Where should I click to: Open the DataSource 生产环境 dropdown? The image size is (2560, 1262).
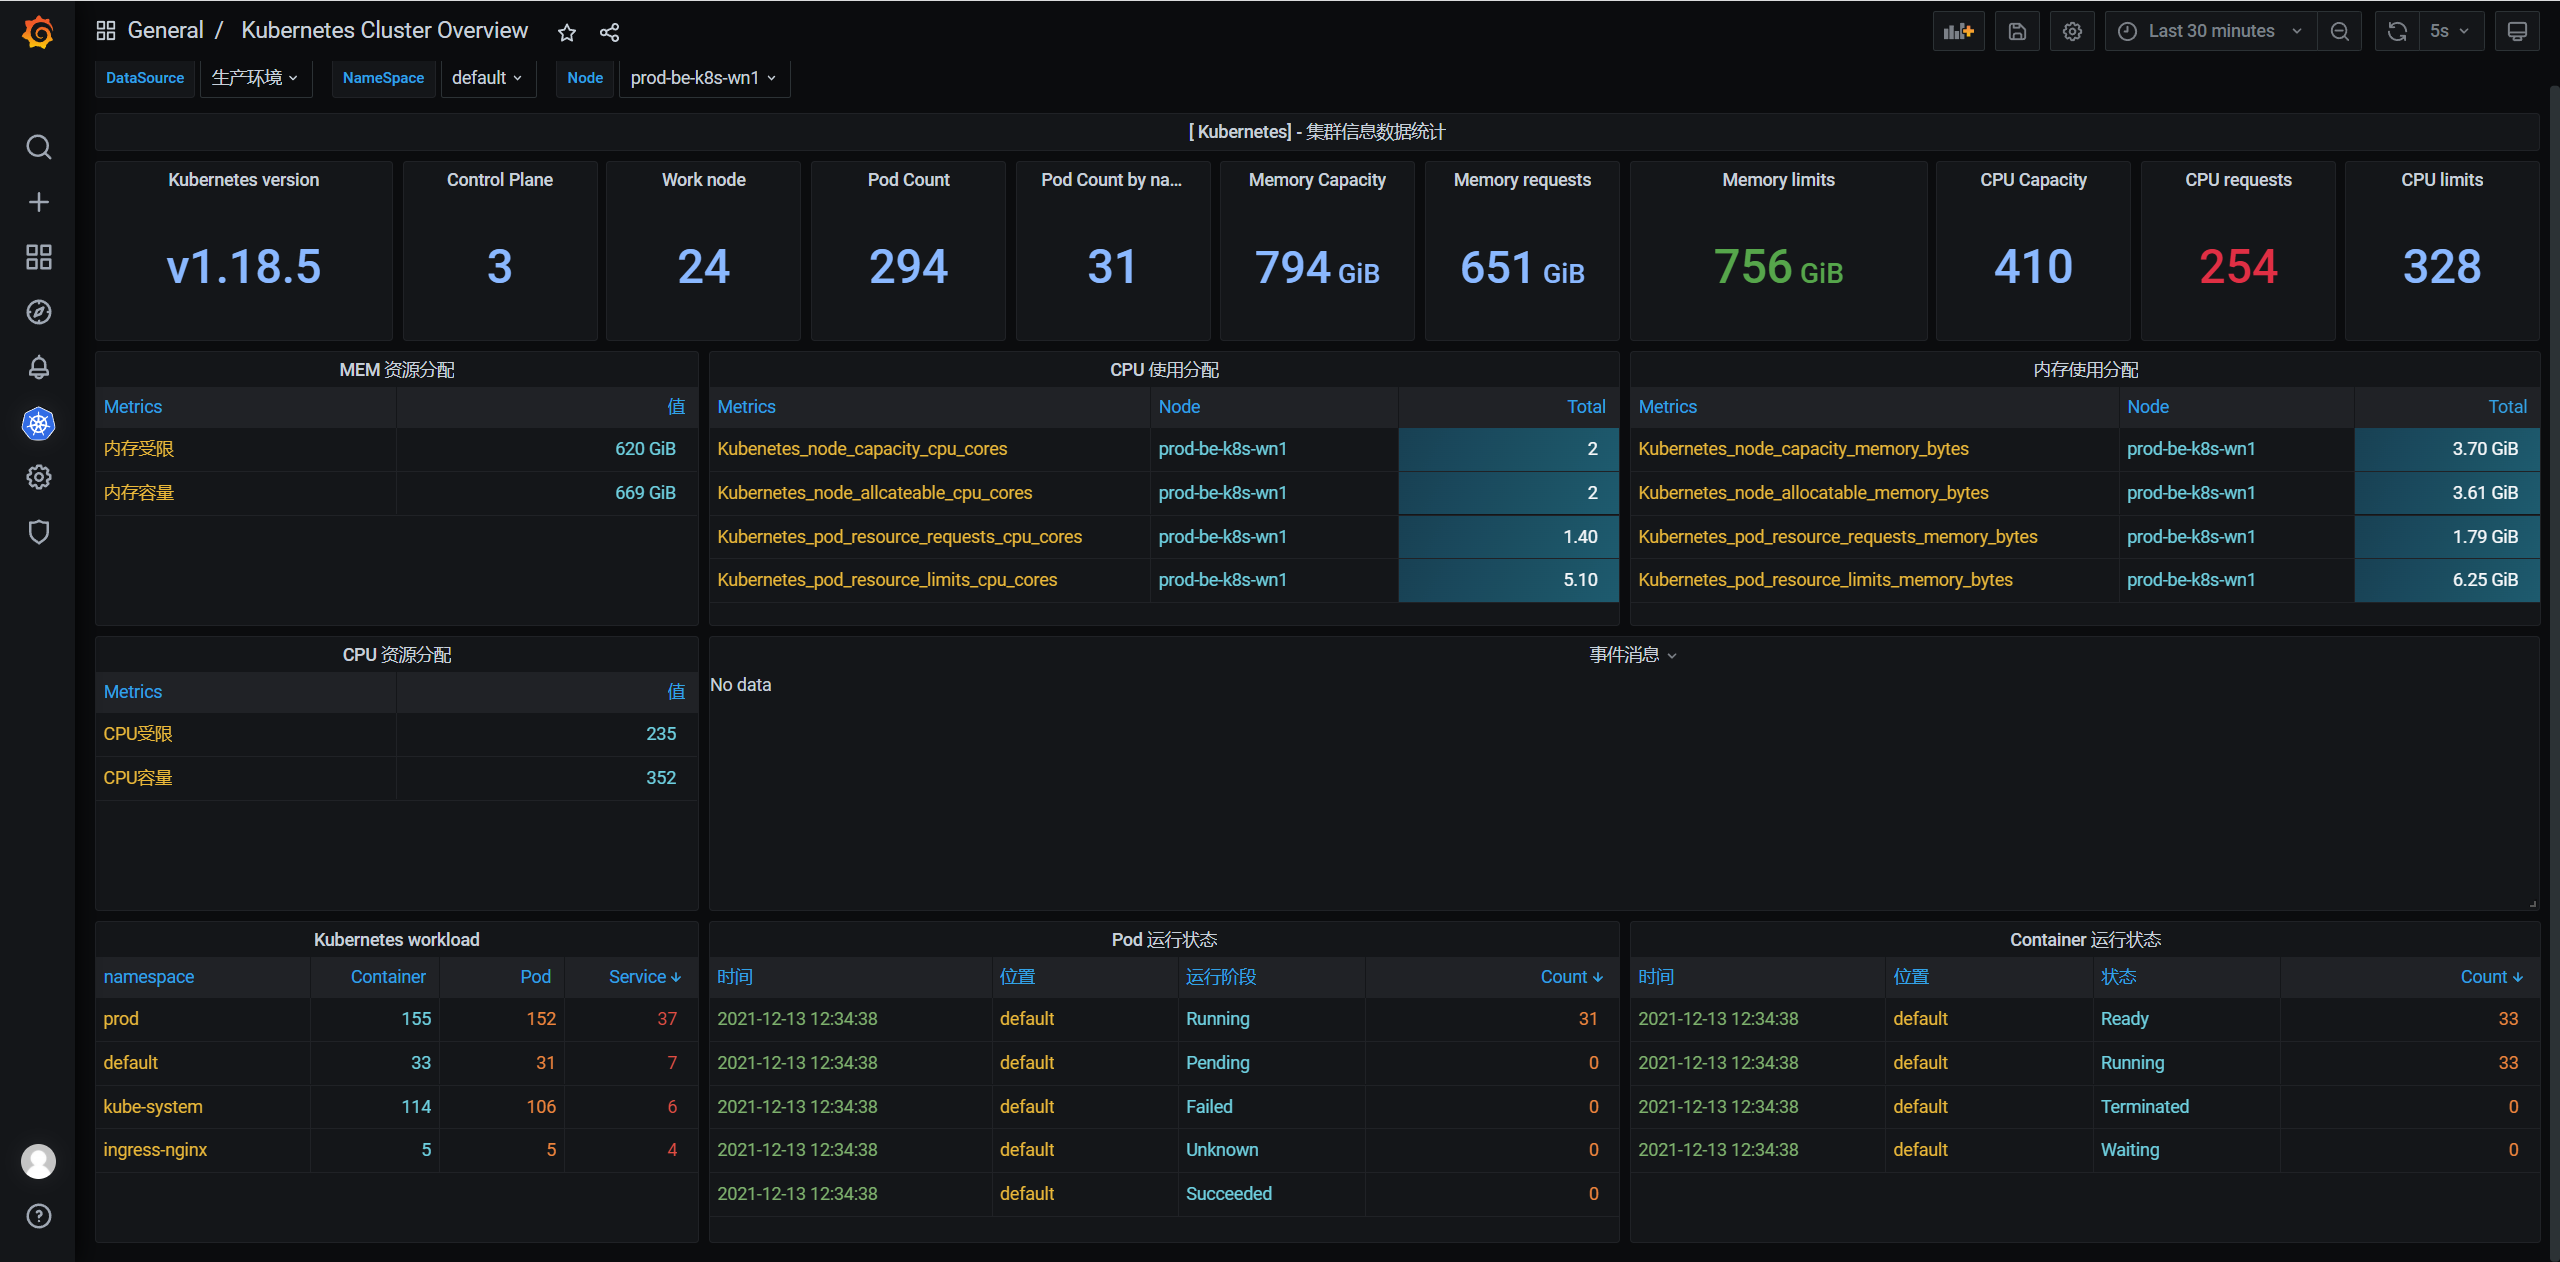click(x=255, y=78)
